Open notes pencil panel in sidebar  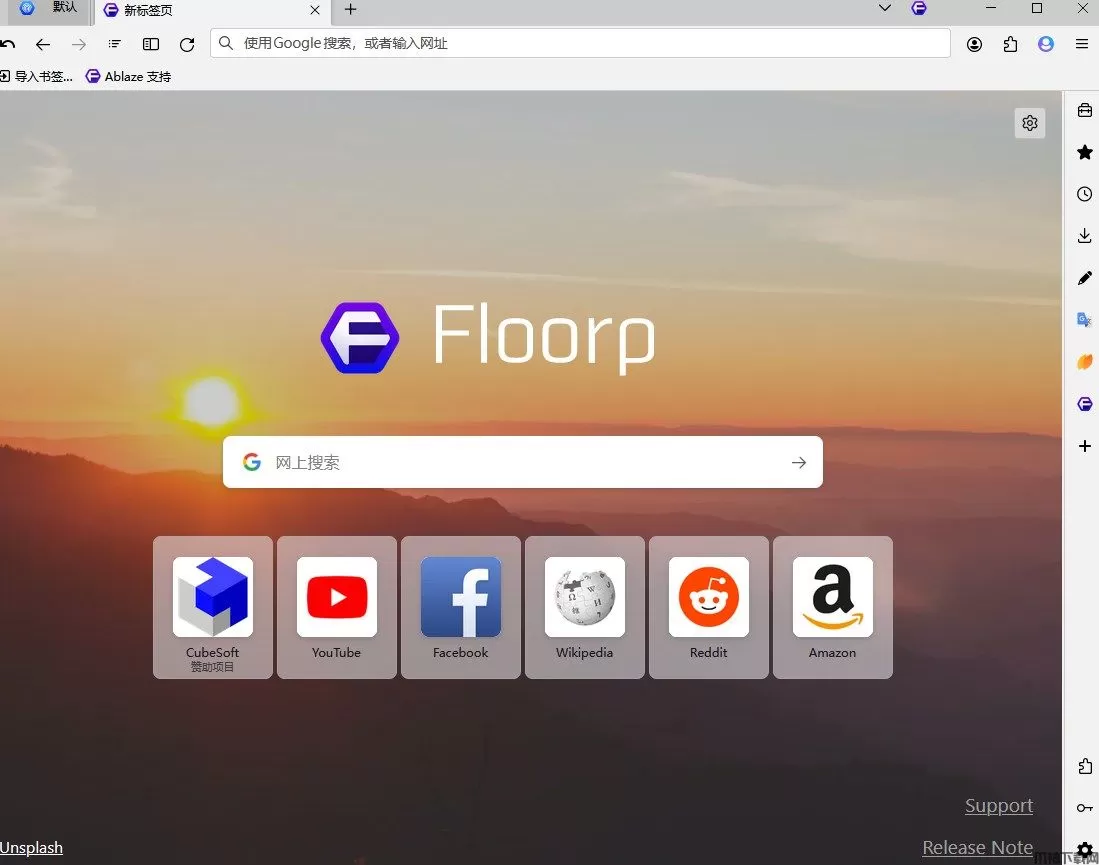coord(1084,278)
